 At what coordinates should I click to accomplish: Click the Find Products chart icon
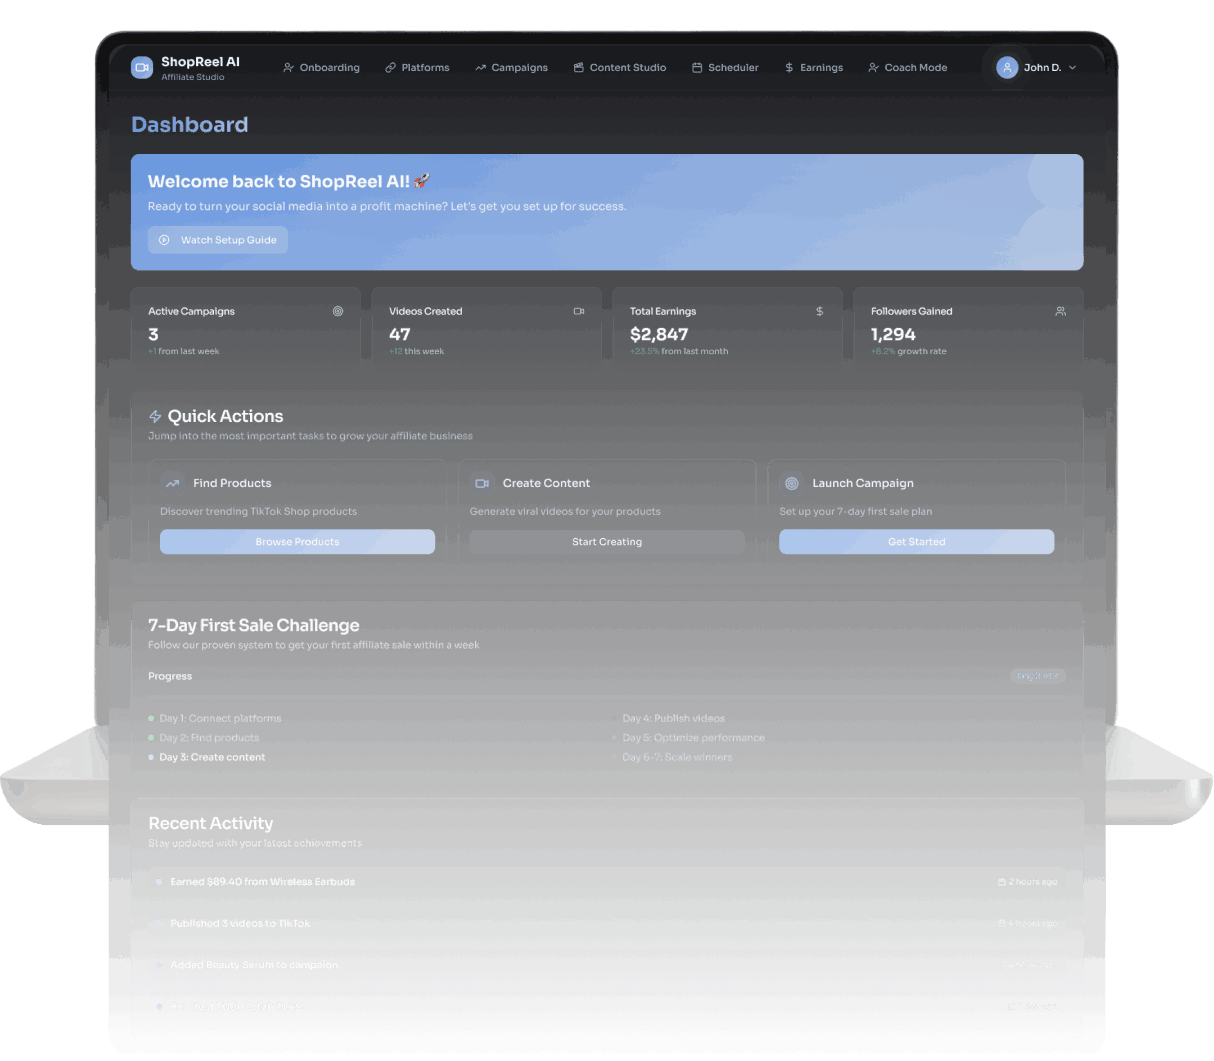pos(172,483)
